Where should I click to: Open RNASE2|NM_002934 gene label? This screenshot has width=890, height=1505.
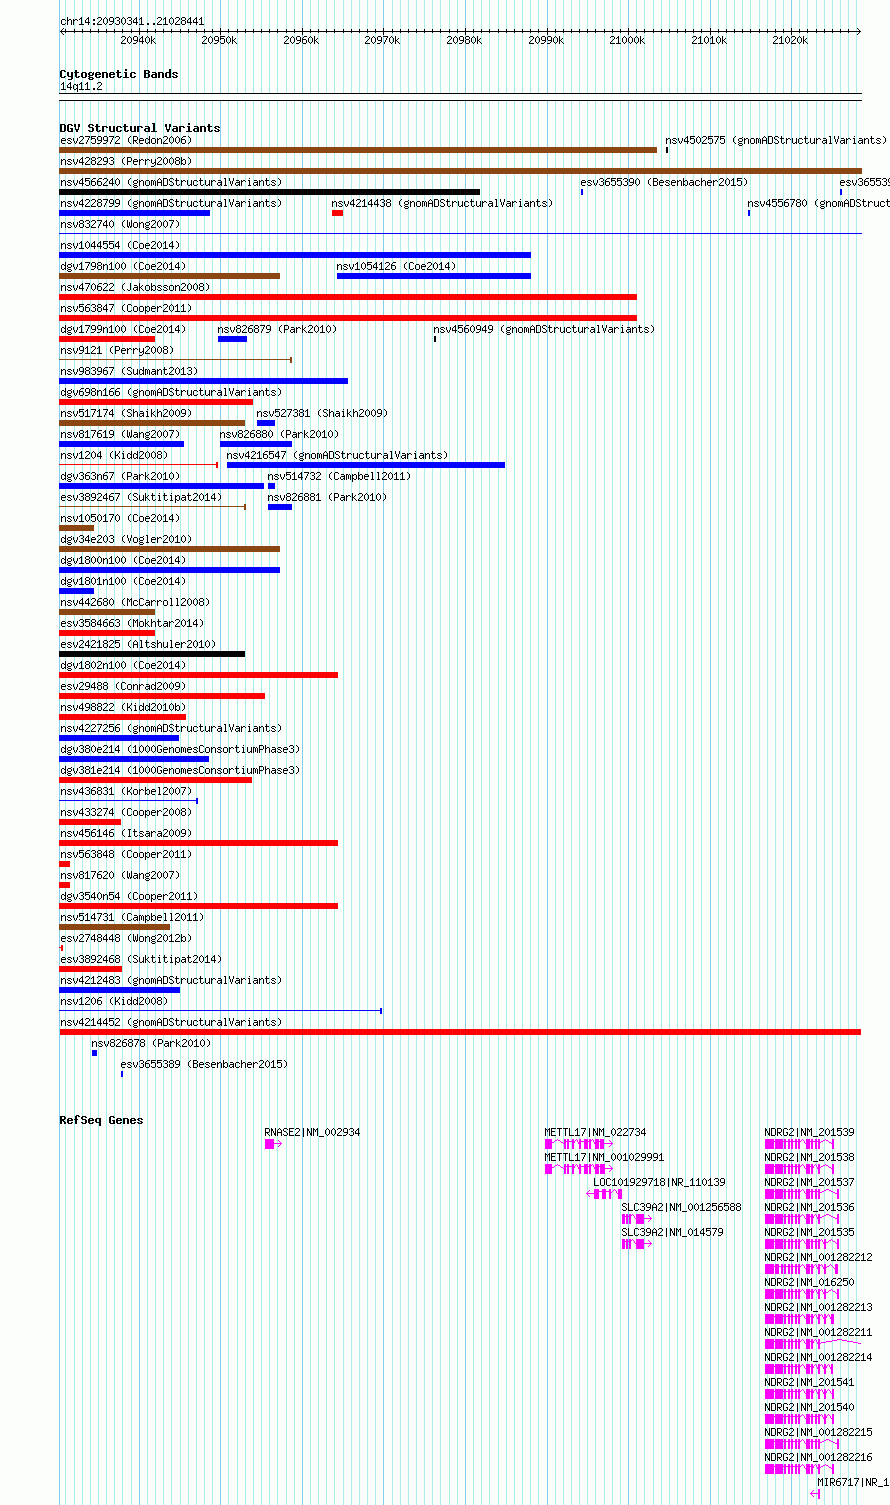click(312, 1132)
